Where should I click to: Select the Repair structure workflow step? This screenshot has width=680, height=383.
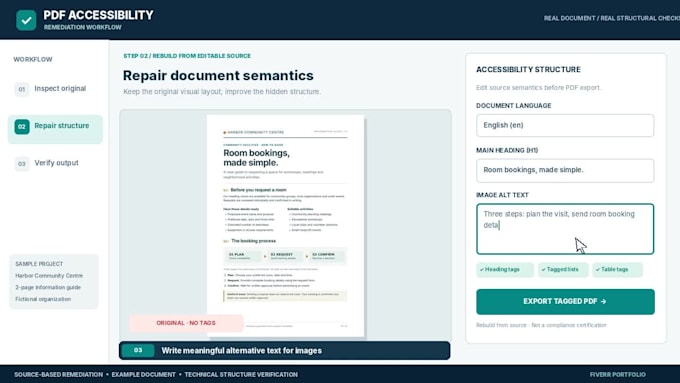click(55, 129)
